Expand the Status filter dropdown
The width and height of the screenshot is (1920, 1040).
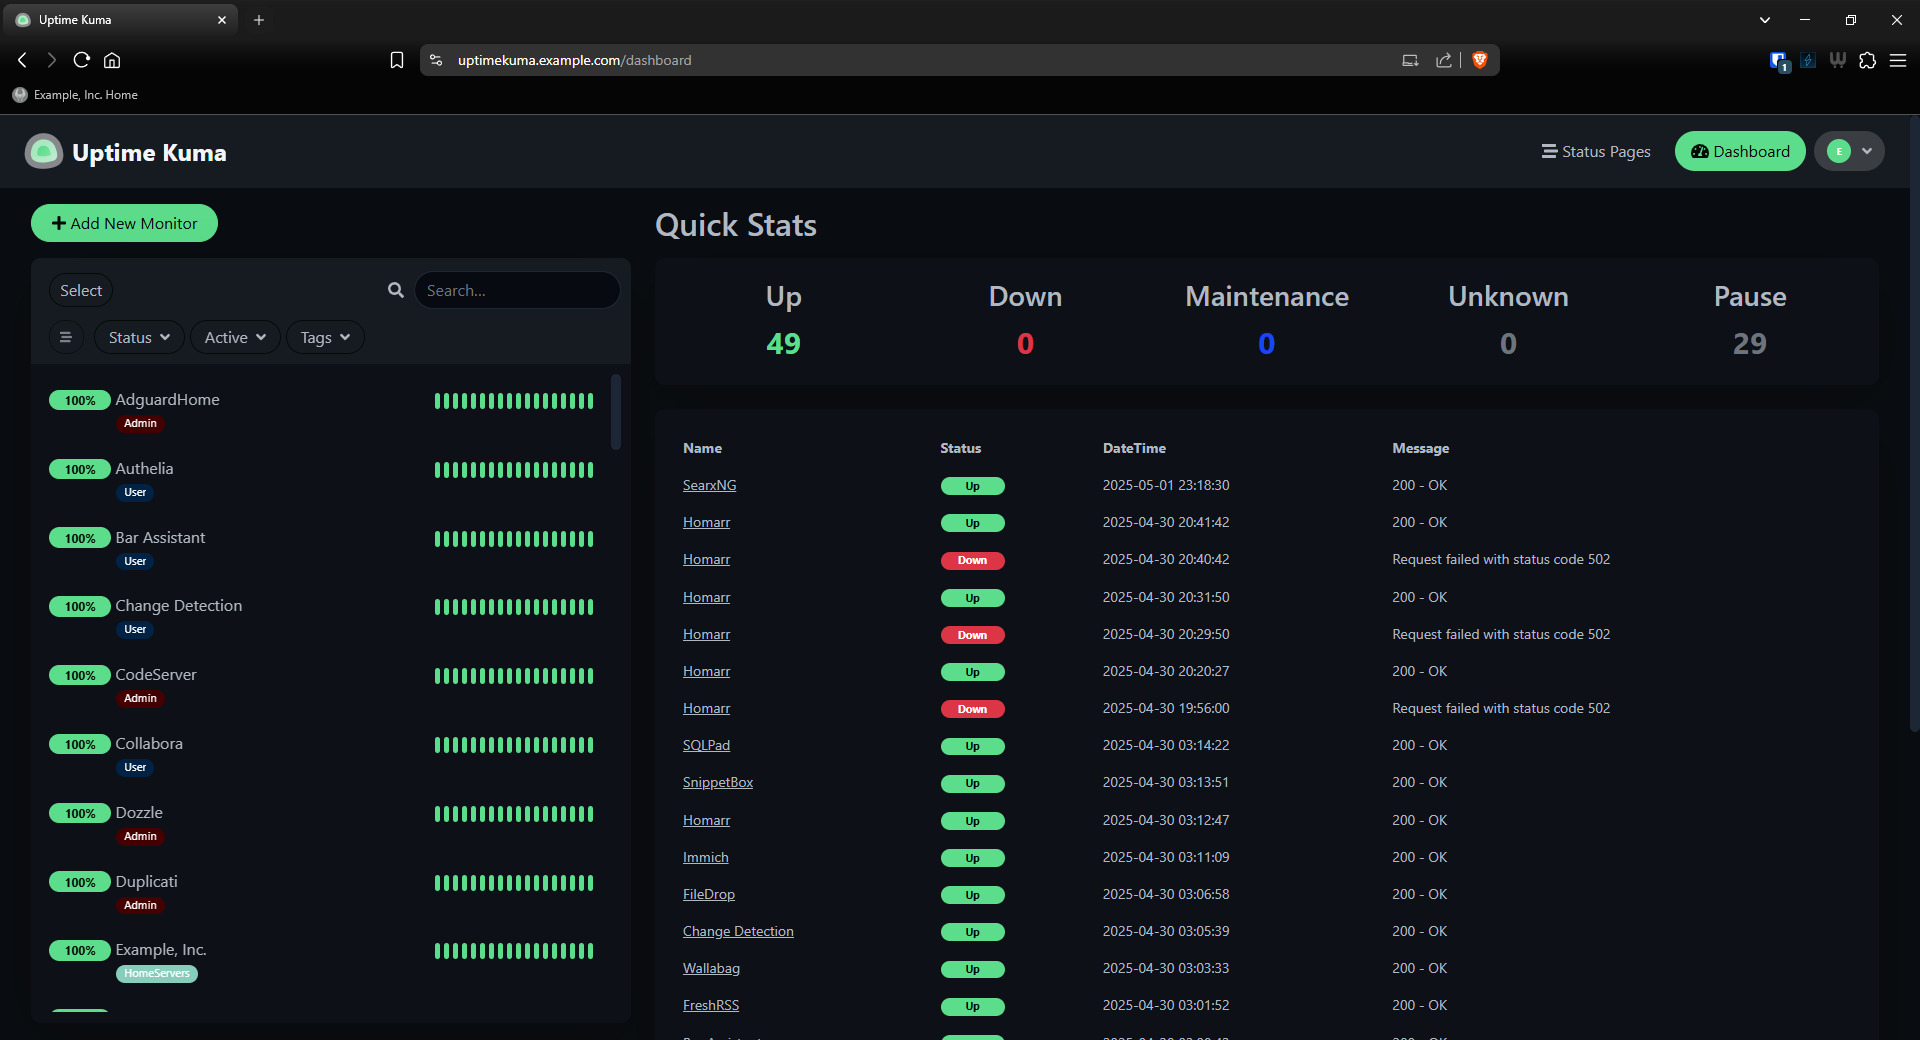(x=139, y=337)
